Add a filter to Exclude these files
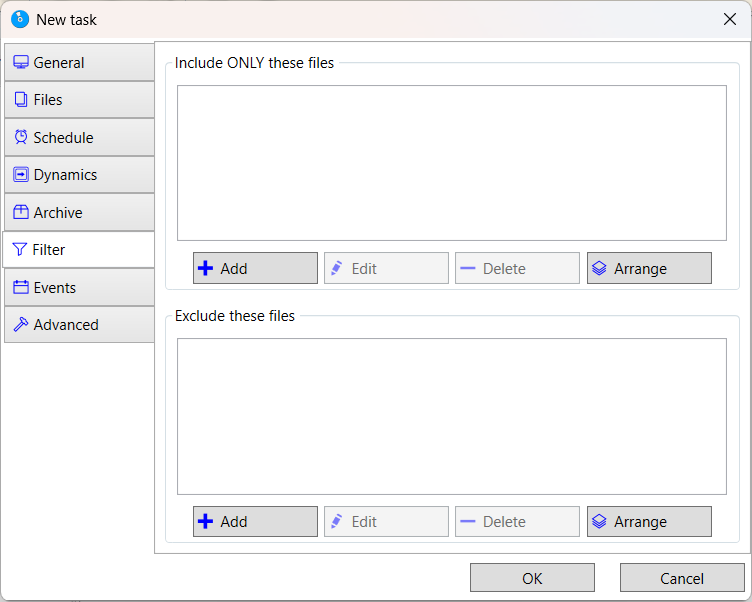752x602 pixels. [255, 521]
